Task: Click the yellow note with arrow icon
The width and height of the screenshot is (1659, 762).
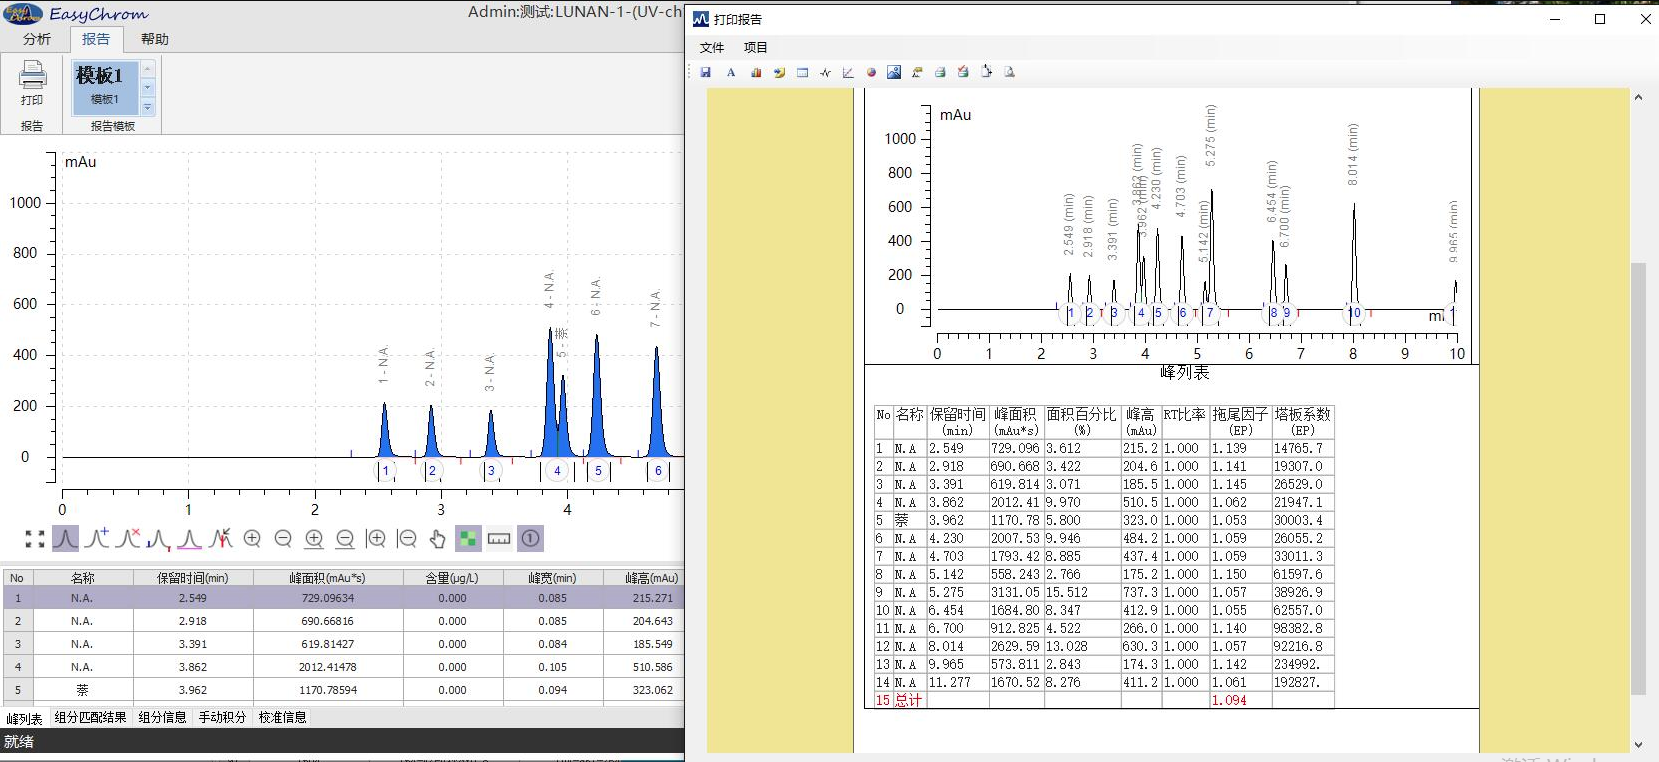Action: pos(779,72)
